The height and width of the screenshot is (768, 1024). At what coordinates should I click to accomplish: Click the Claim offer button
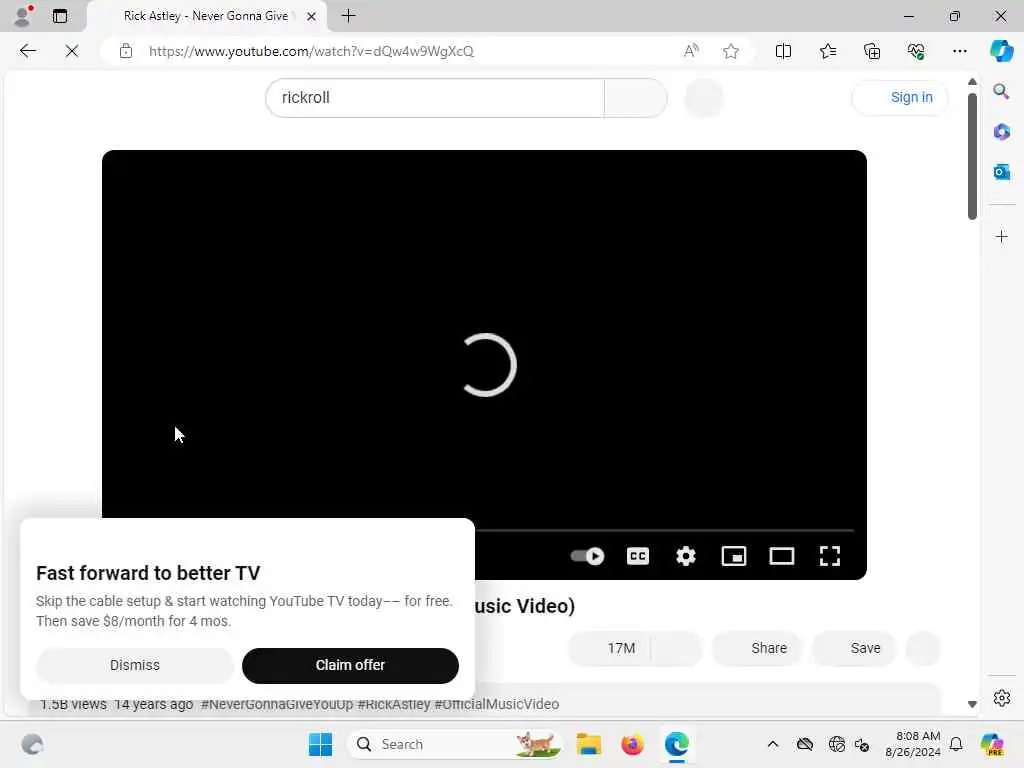point(350,665)
